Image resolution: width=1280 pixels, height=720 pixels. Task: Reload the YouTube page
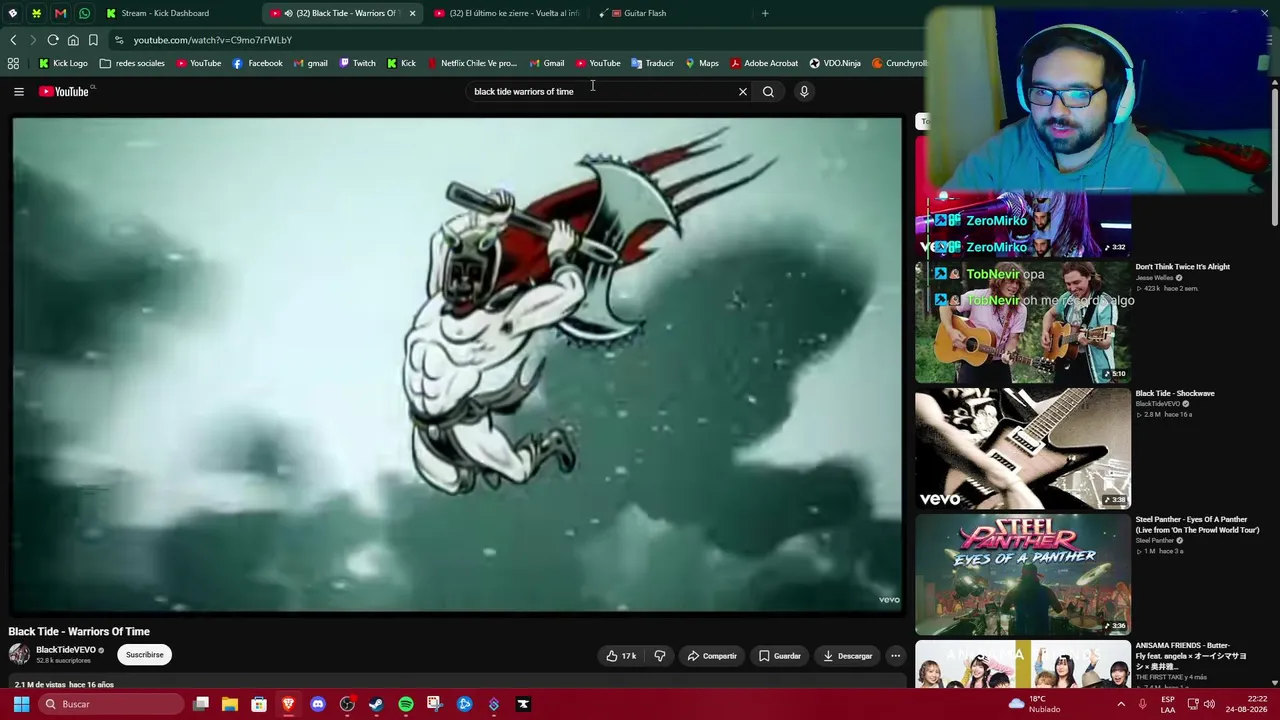[53, 40]
